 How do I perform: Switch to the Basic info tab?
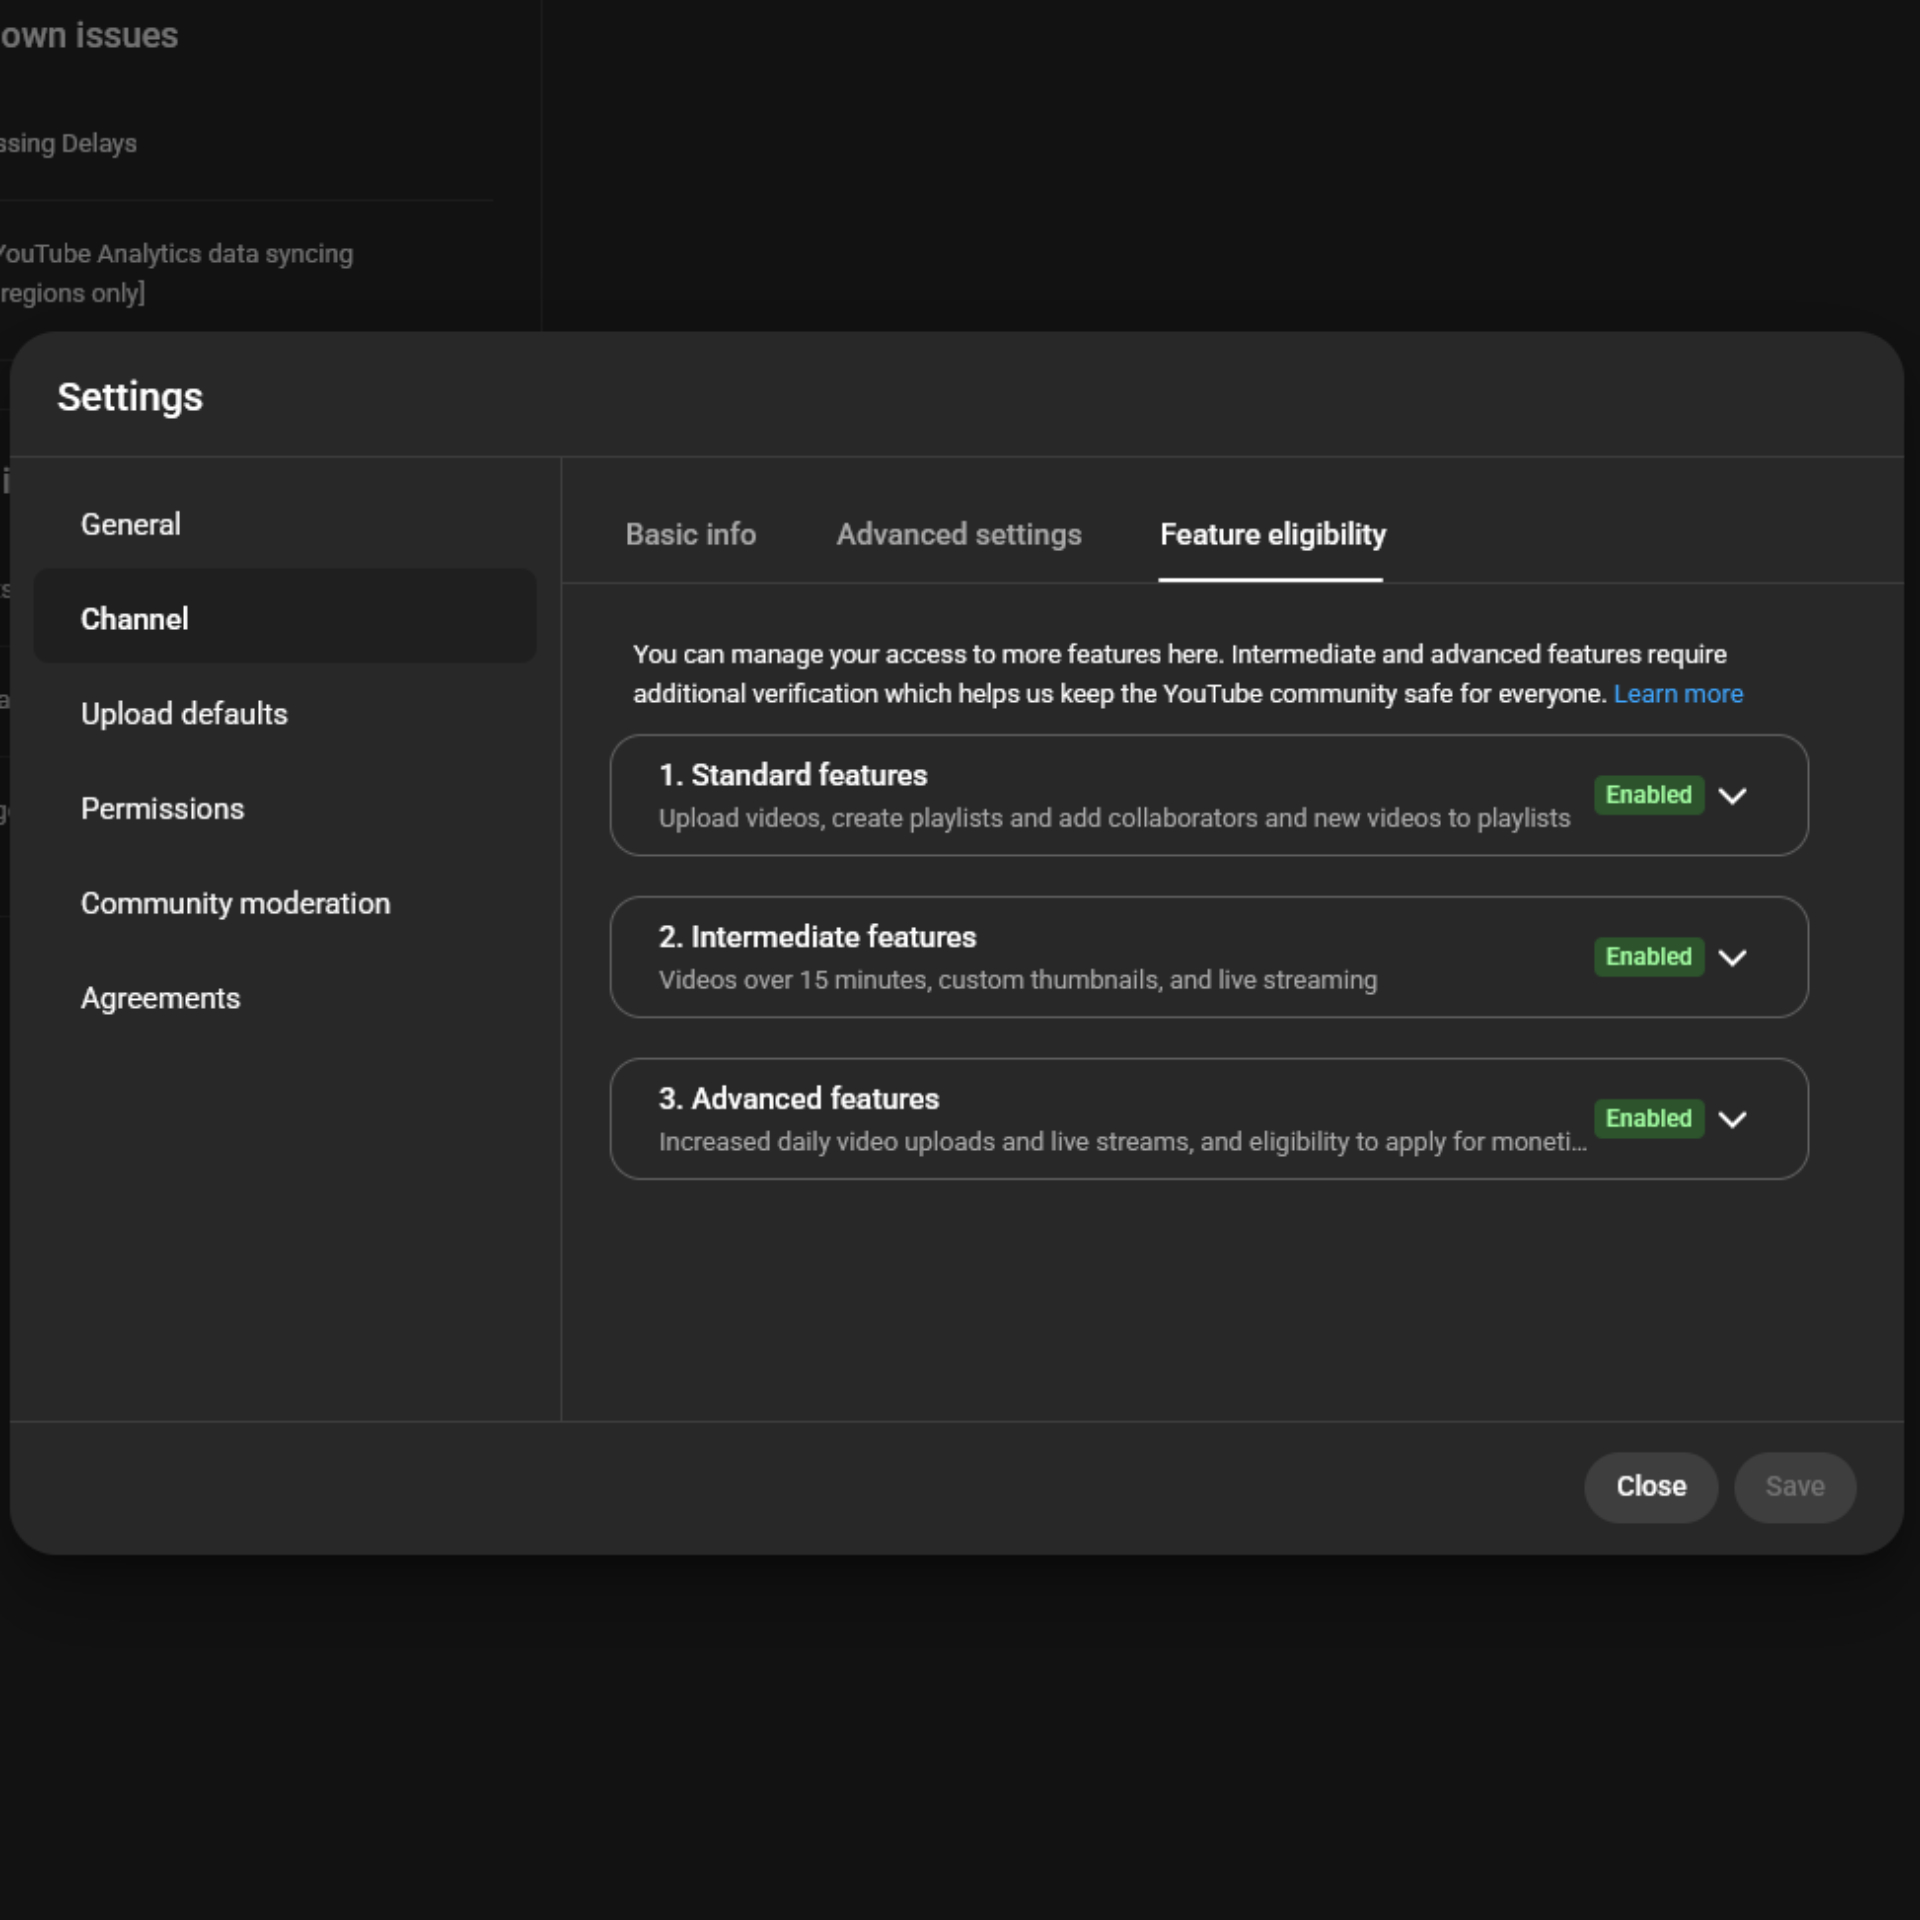(690, 534)
